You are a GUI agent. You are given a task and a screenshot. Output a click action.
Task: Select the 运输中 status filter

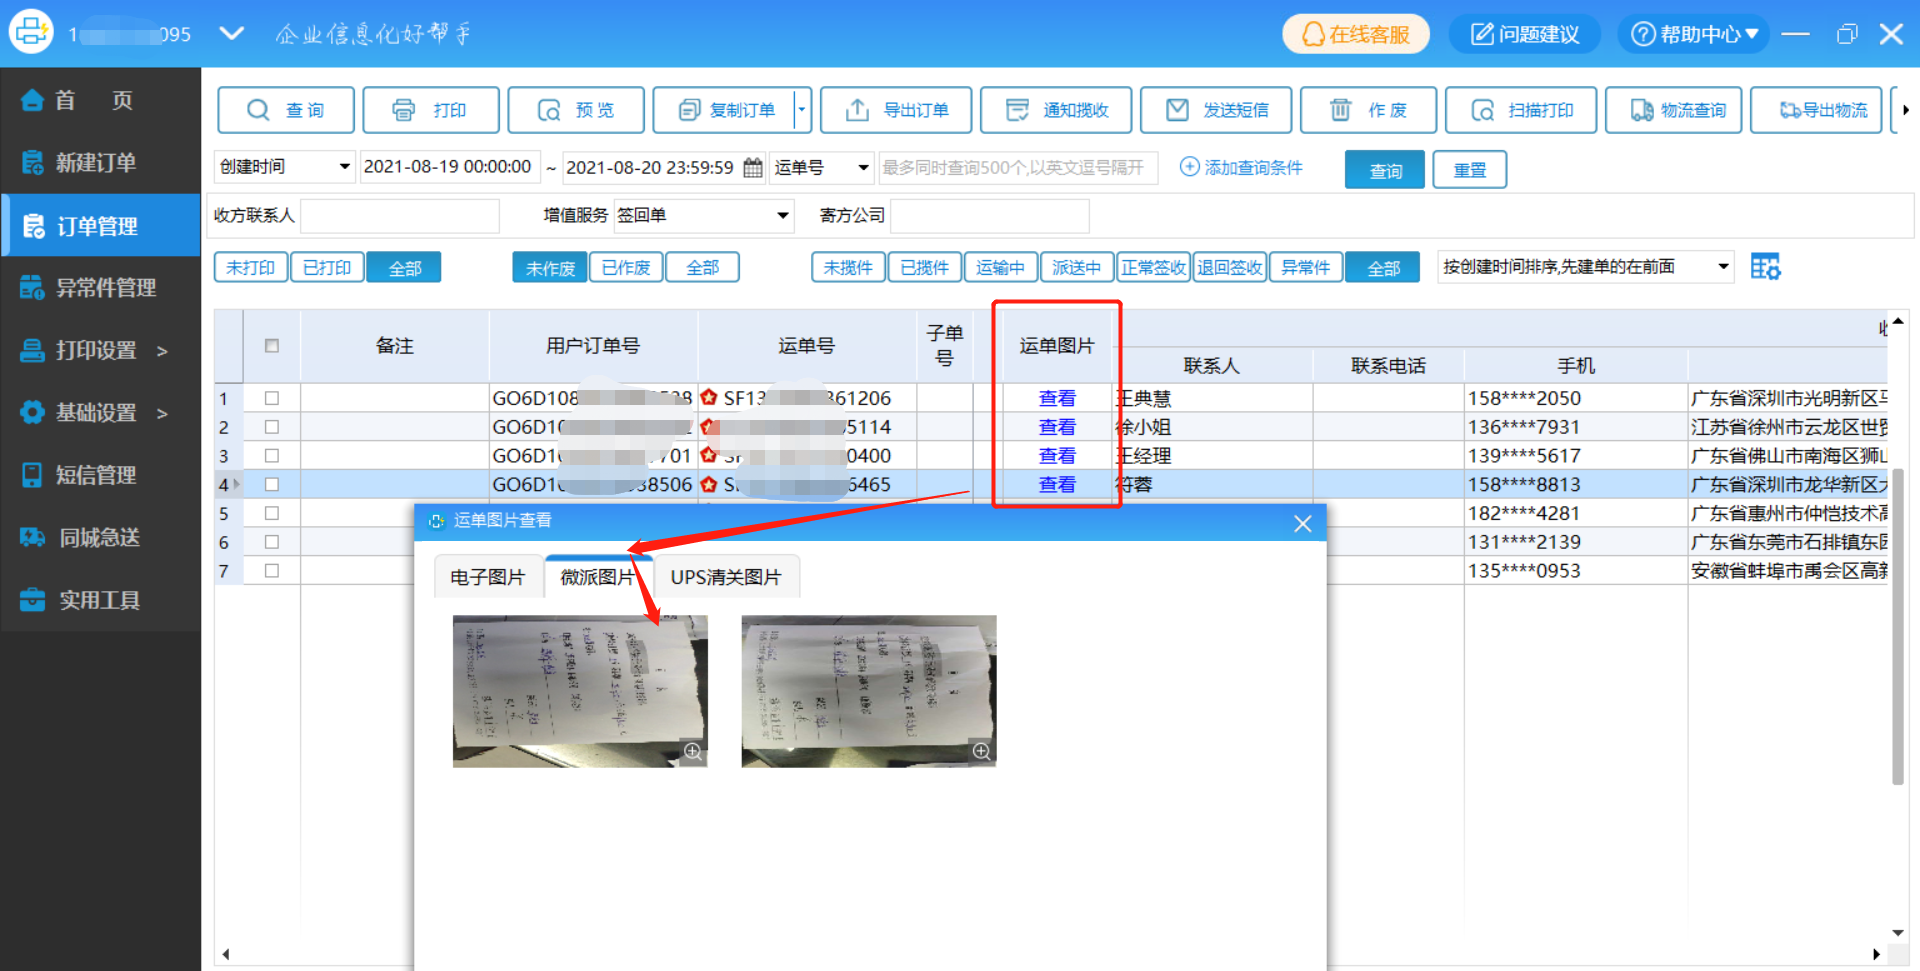point(1001,268)
